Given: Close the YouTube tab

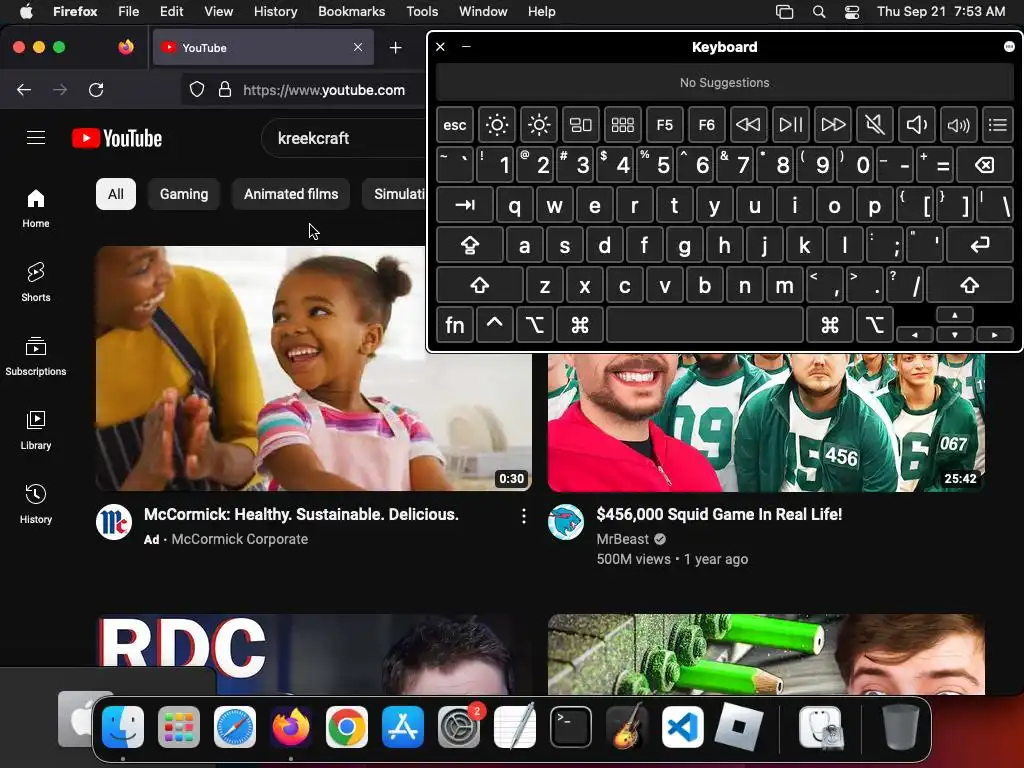Looking at the screenshot, I should coord(358,47).
